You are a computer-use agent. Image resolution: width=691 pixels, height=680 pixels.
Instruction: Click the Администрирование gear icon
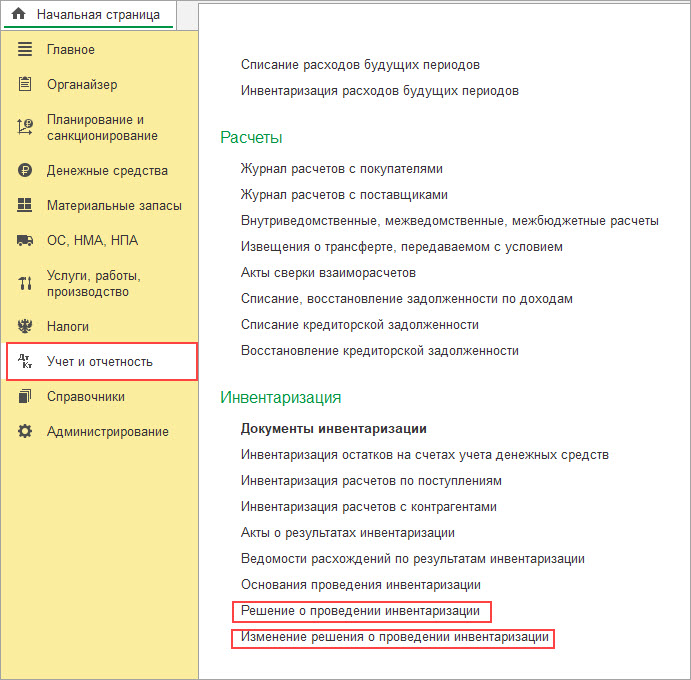point(25,432)
